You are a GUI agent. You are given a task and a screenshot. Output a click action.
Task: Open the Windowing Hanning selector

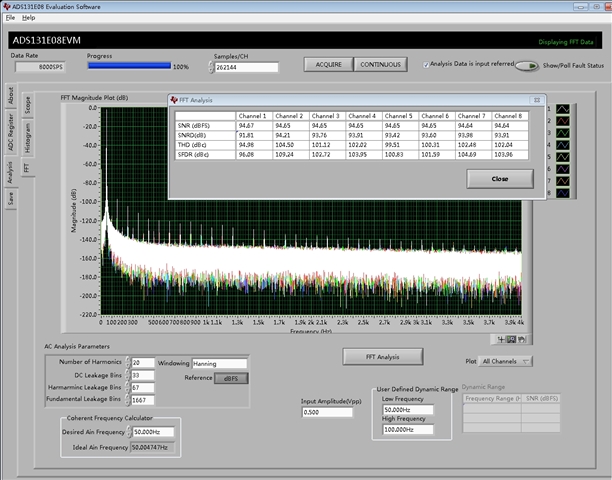coord(219,364)
